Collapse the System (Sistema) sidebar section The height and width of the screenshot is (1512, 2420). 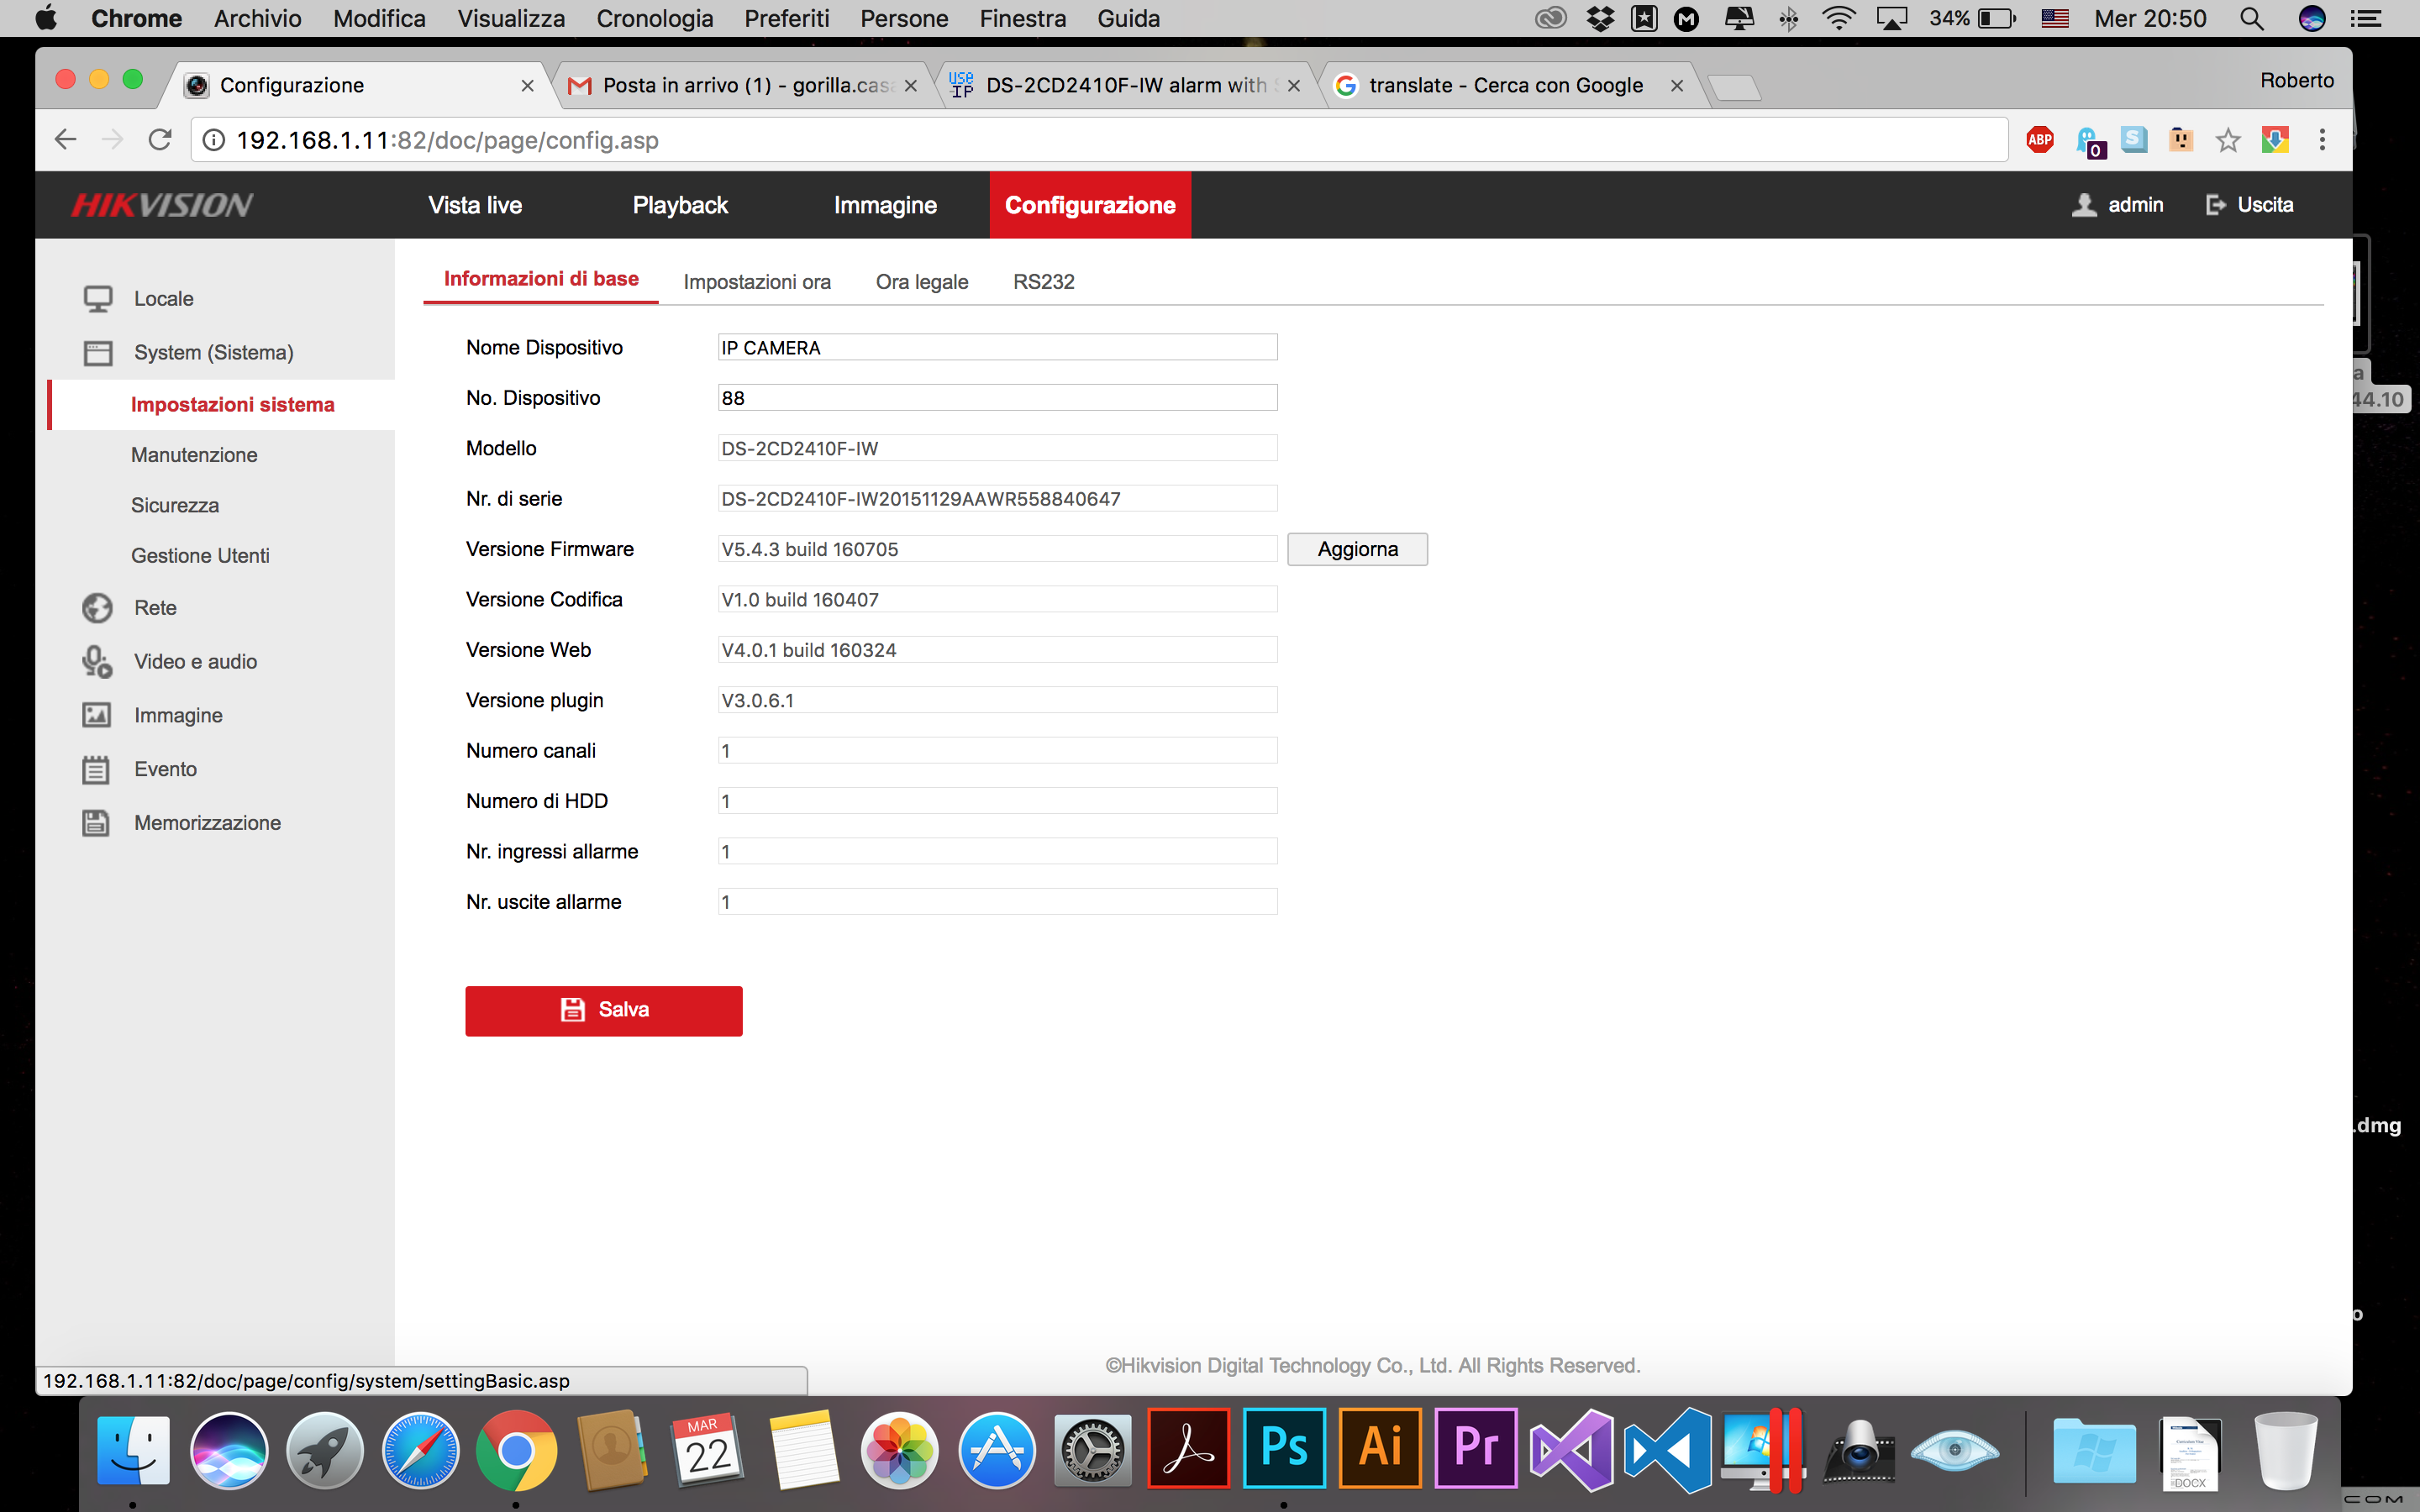(213, 353)
